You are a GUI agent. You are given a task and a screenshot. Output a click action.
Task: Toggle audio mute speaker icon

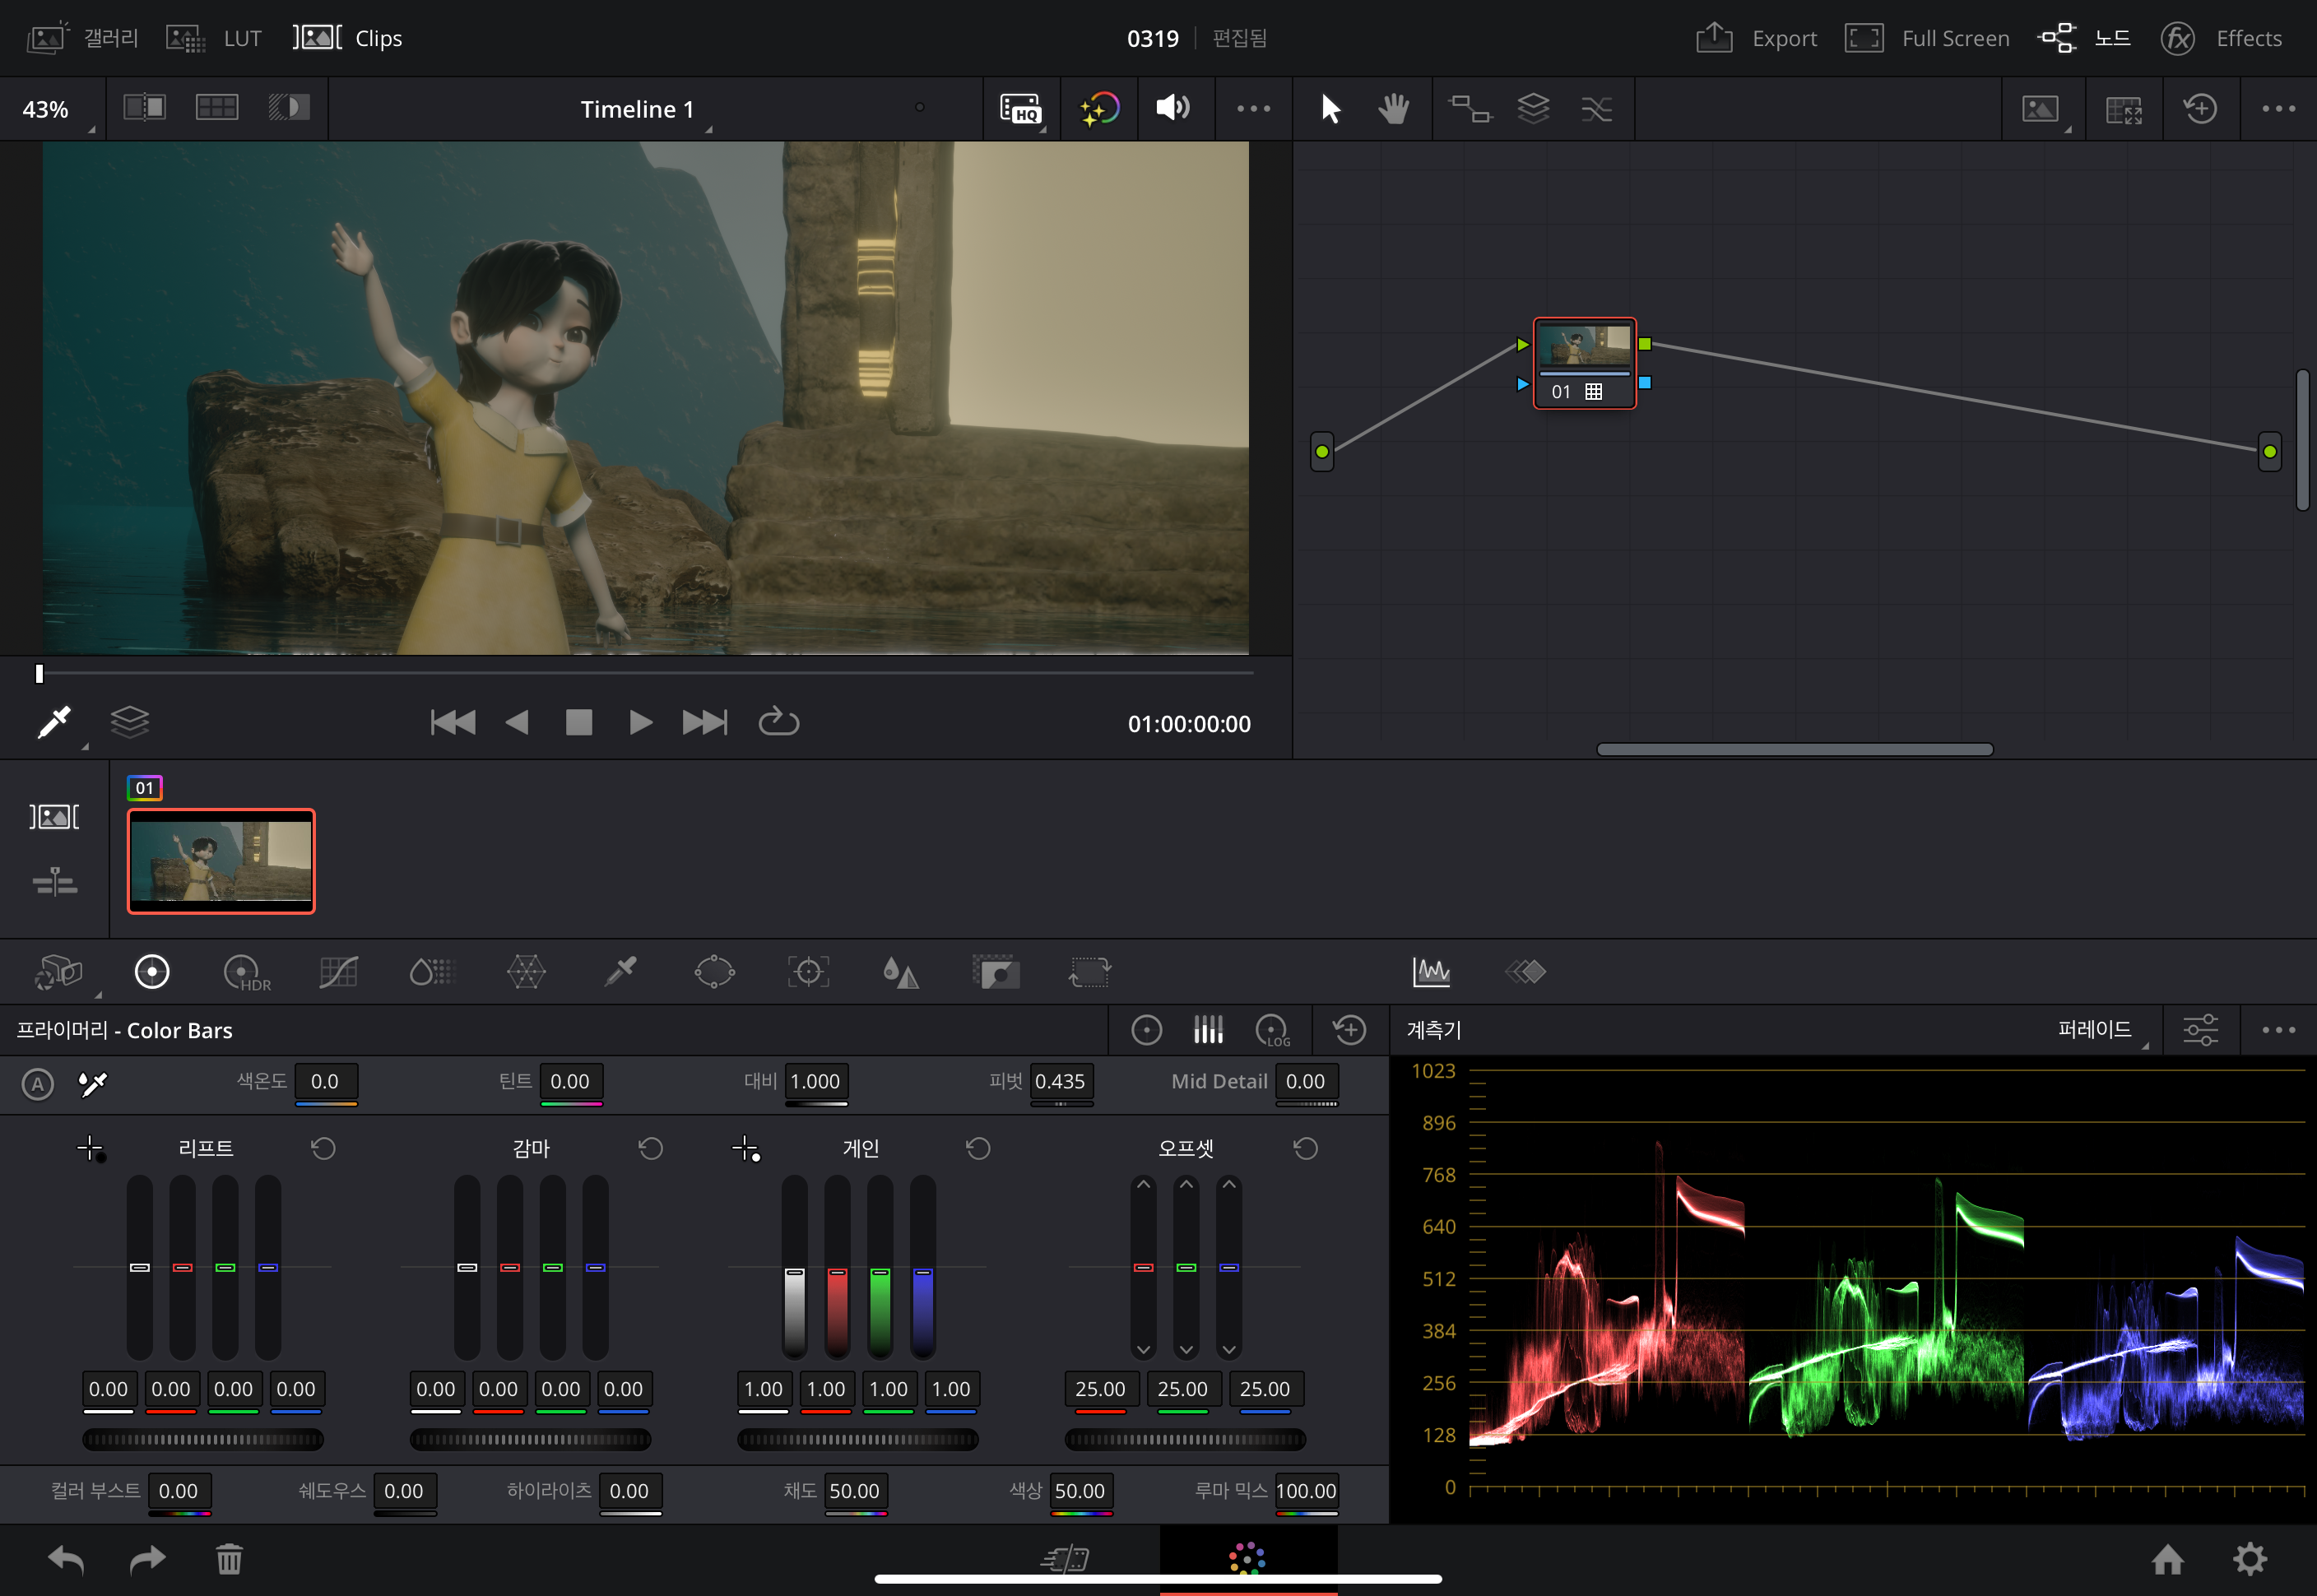1172,108
